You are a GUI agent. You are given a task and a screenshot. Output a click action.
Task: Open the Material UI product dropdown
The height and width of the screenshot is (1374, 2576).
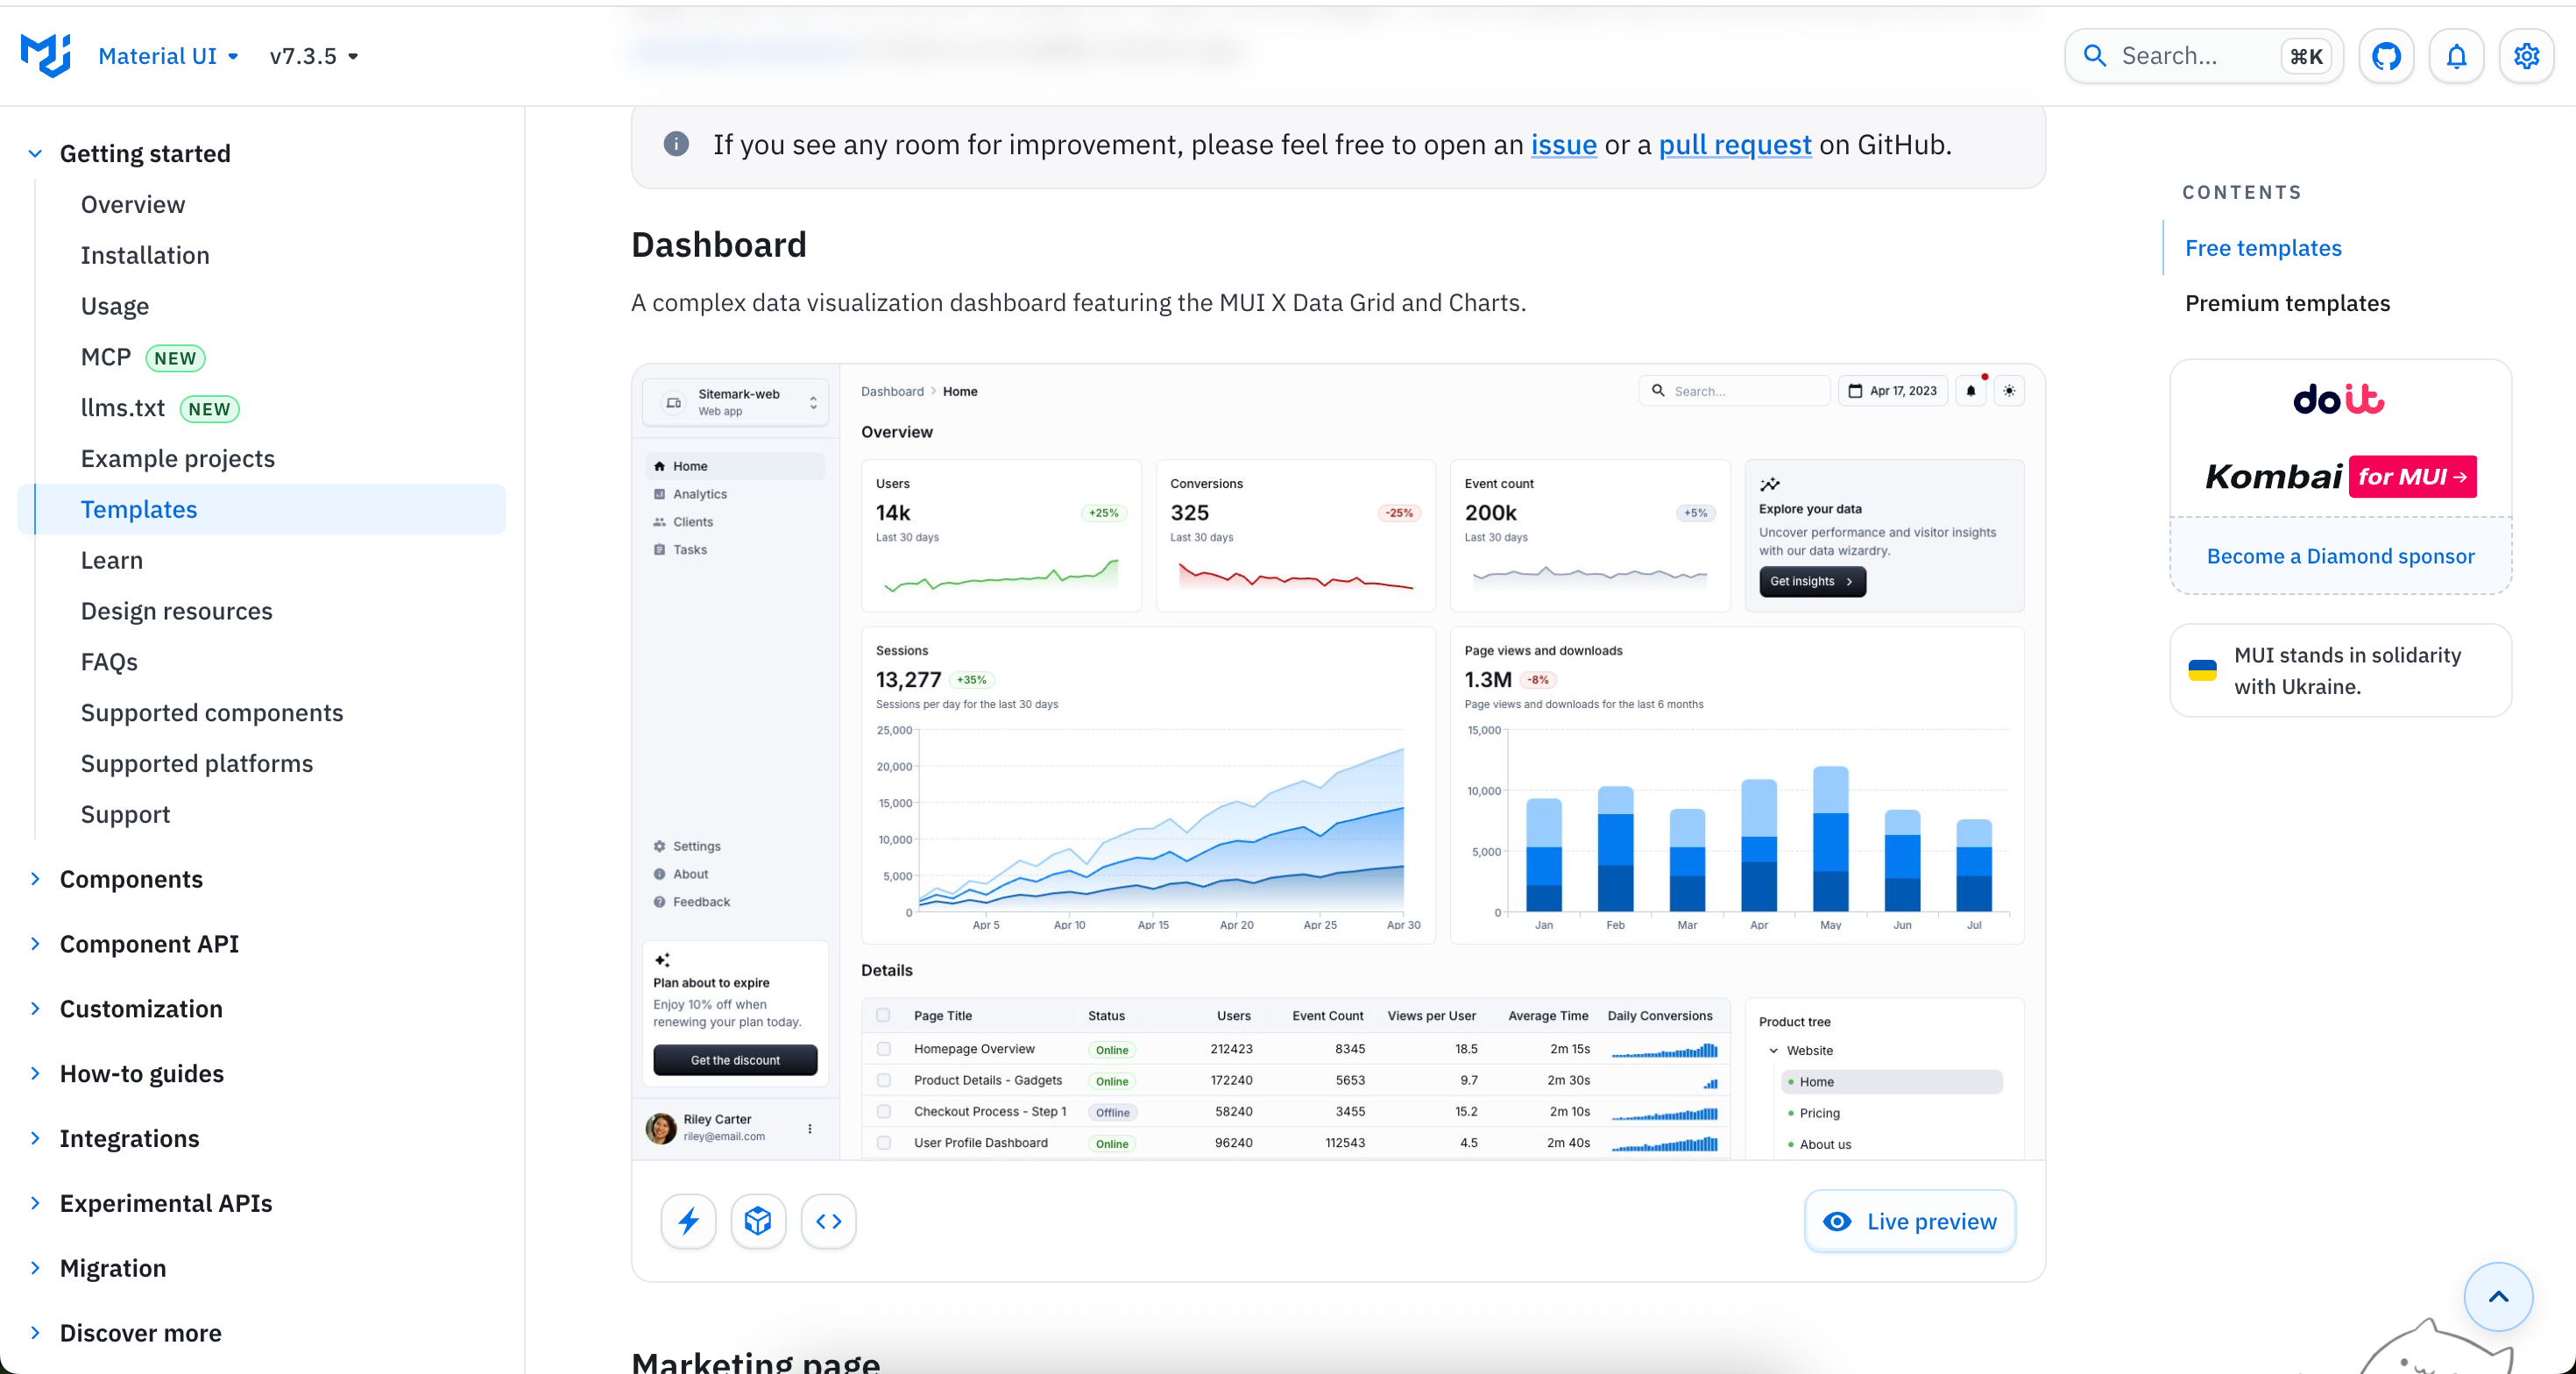pos(168,56)
